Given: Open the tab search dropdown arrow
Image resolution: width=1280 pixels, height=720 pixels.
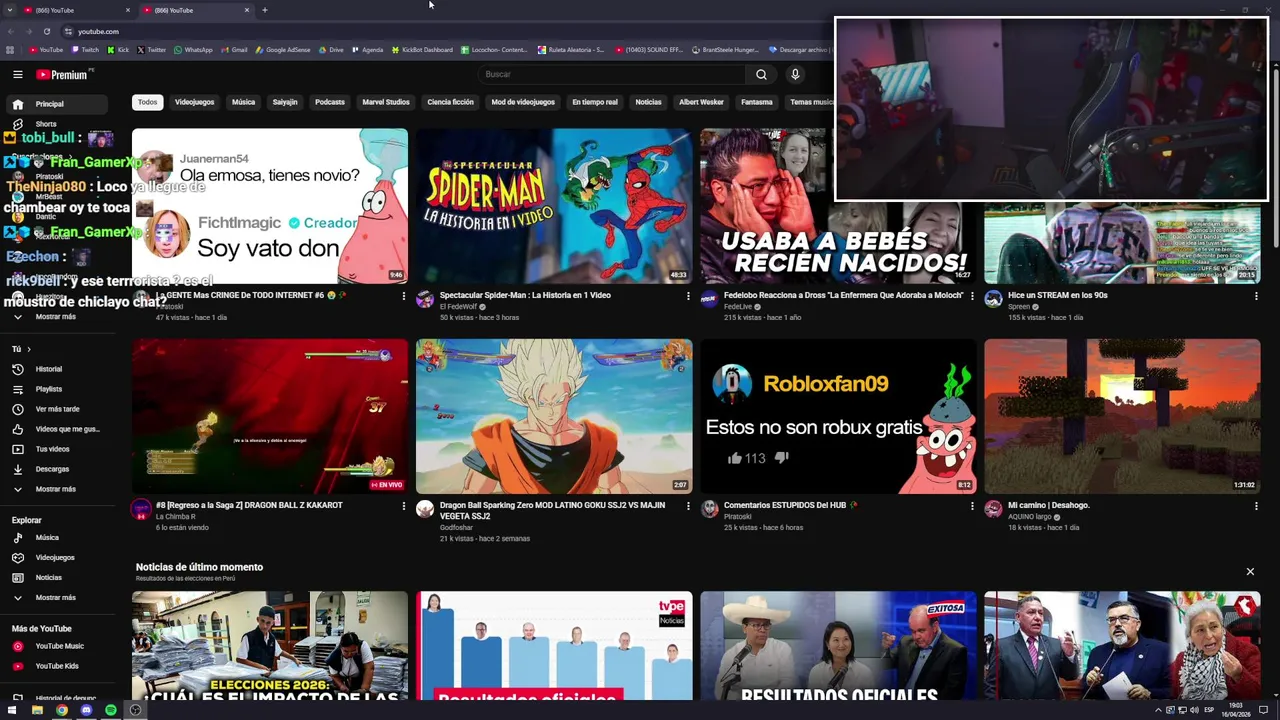Looking at the screenshot, I should [x=8, y=10].
